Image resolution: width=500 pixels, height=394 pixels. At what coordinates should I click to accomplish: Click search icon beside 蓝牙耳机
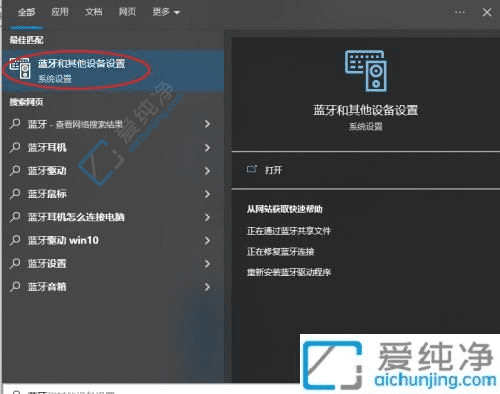click(15, 147)
